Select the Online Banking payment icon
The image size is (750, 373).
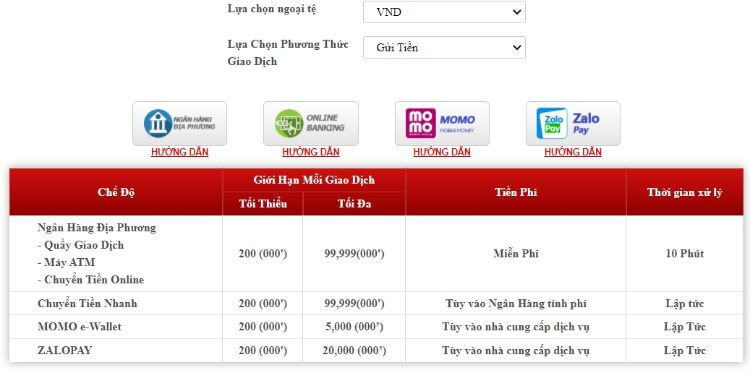pyautogui.click(x=310, y=123)
